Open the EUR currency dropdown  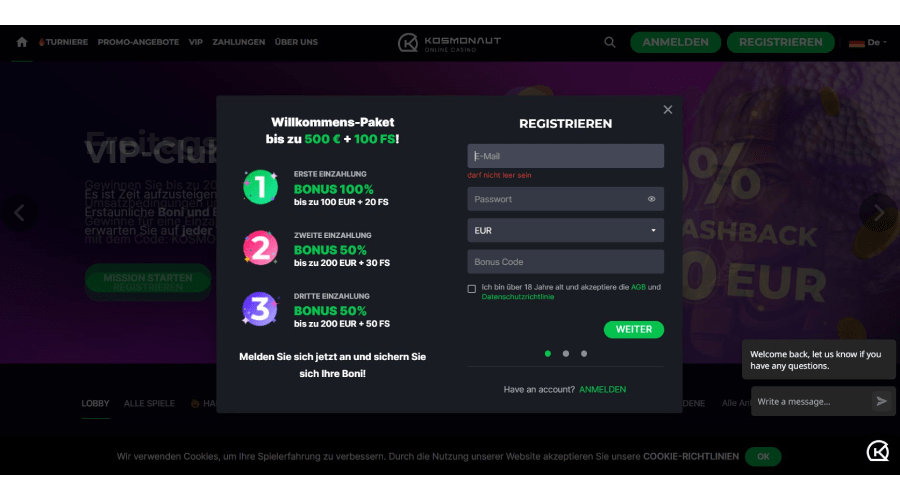tap(565, 230)
